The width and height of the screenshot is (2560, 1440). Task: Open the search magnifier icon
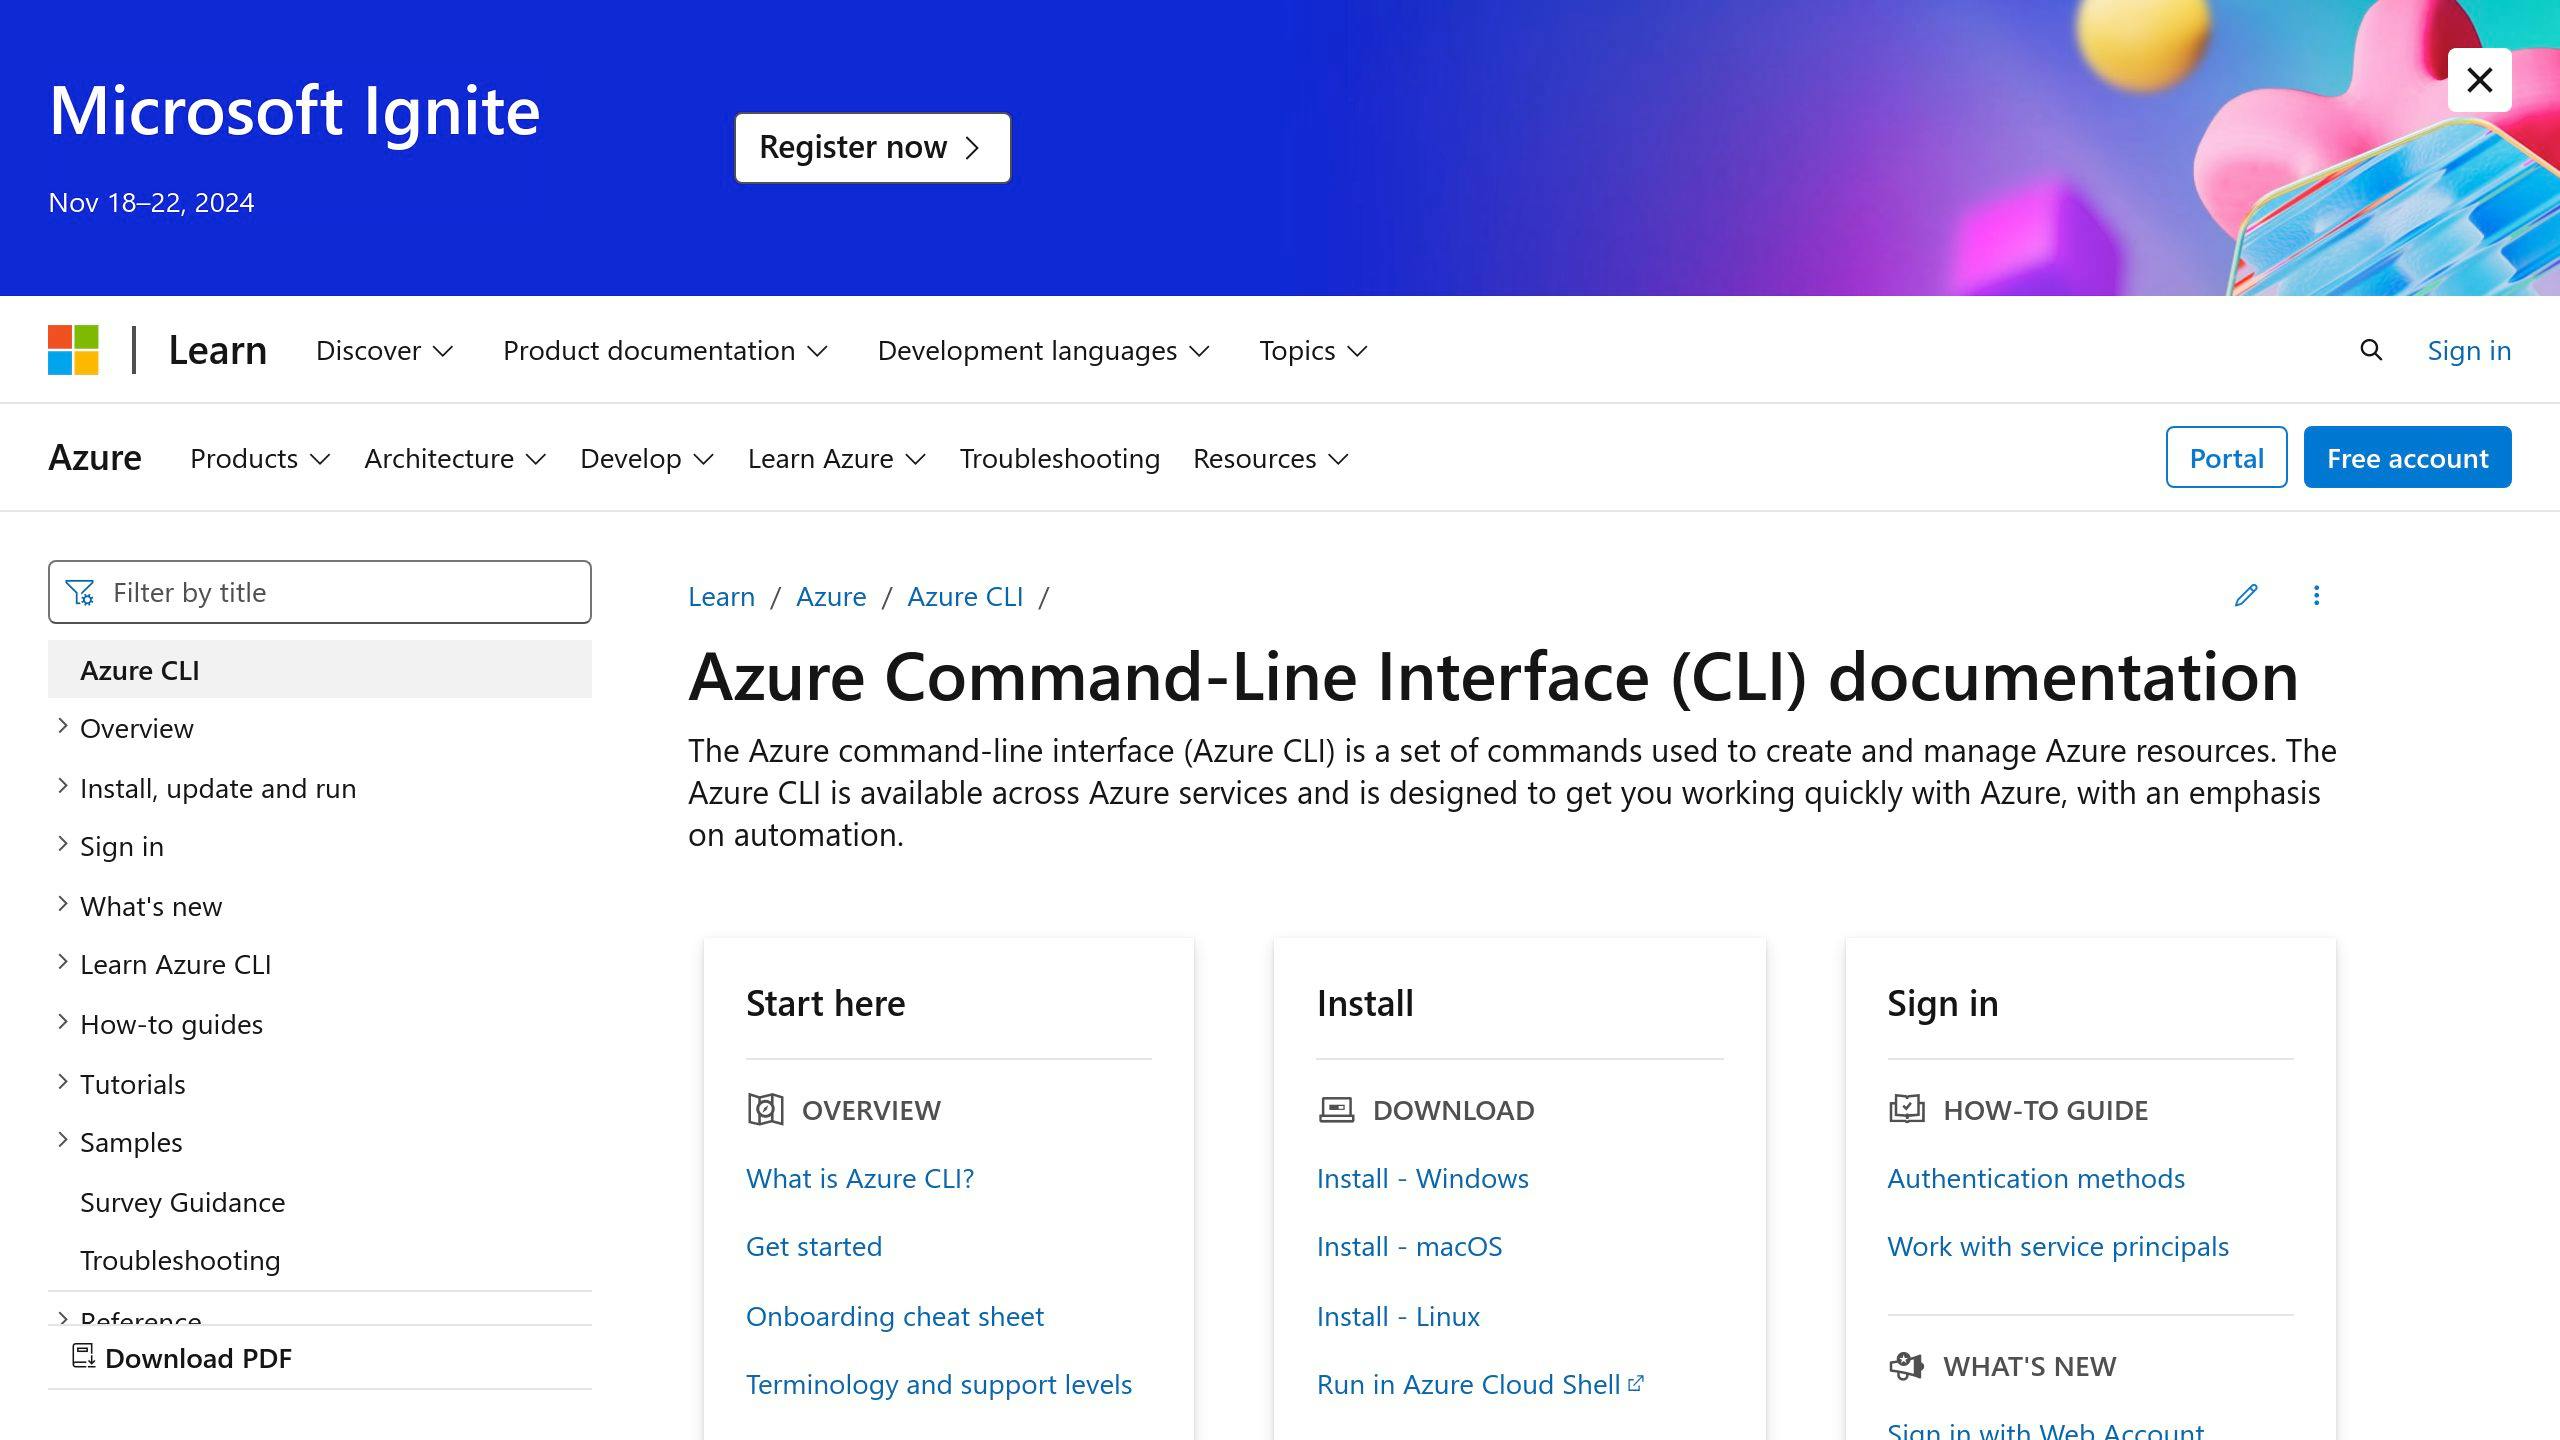coord(2371,350)
